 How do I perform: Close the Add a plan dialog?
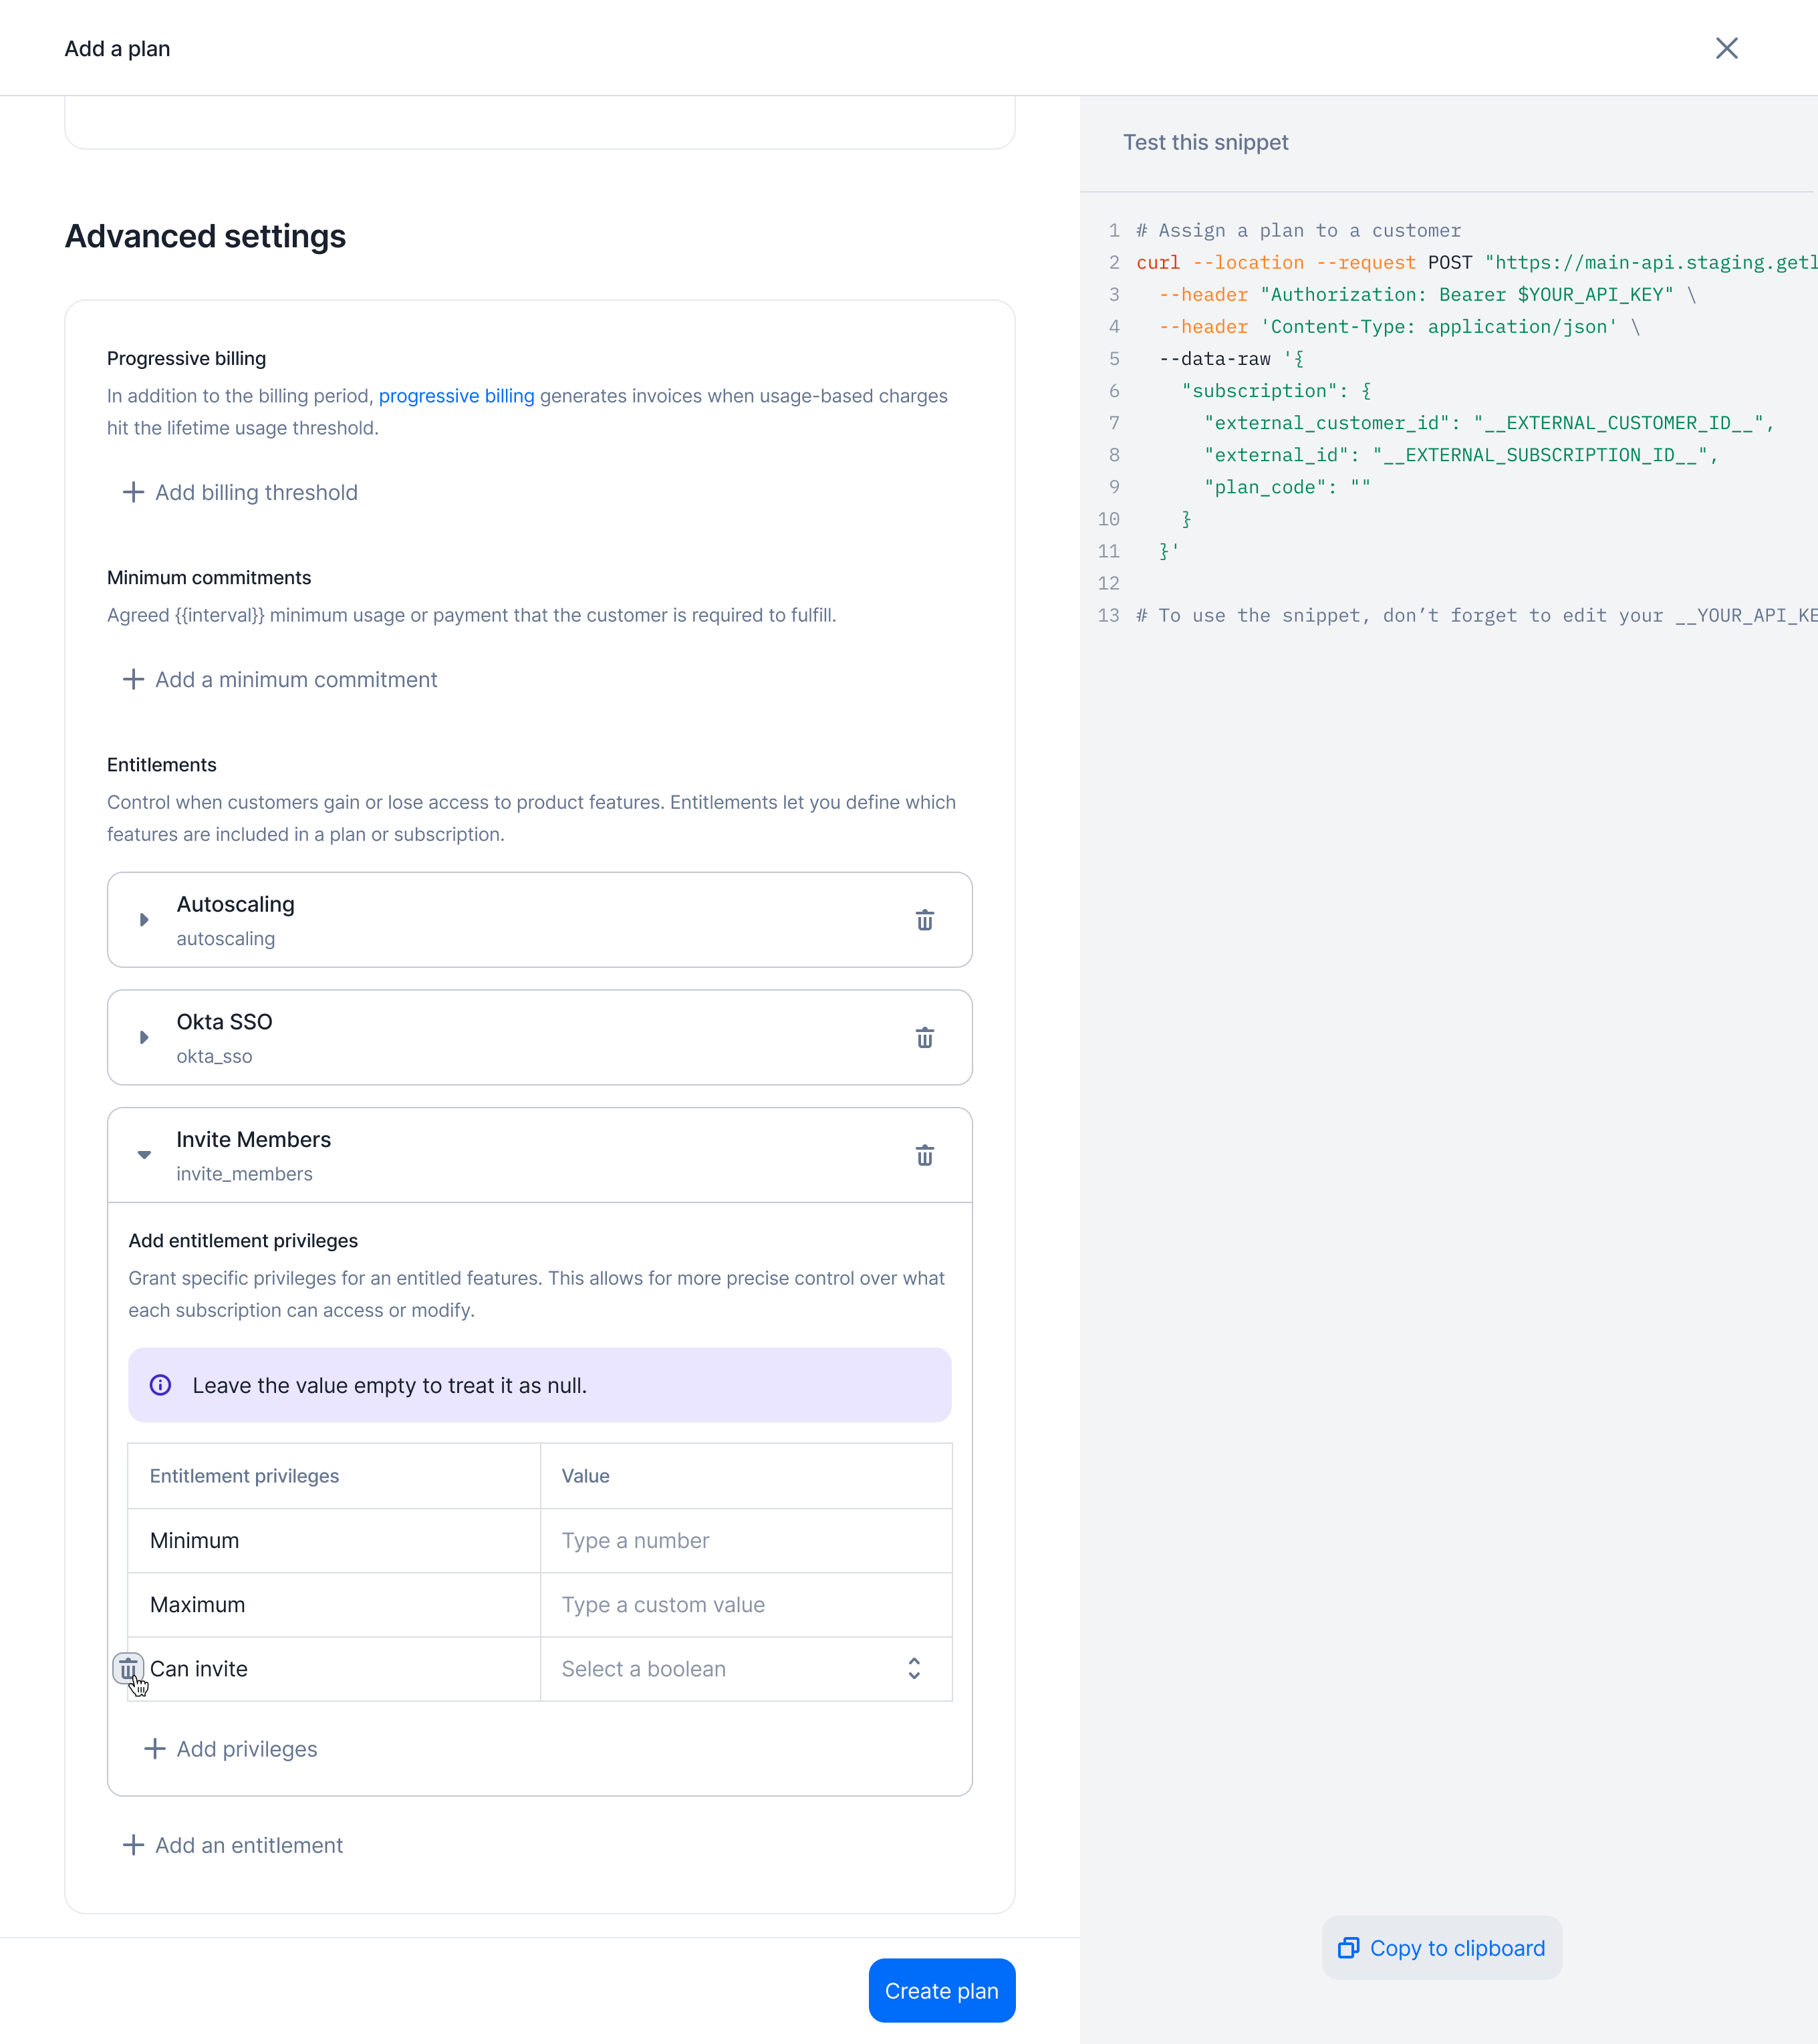1726,48
